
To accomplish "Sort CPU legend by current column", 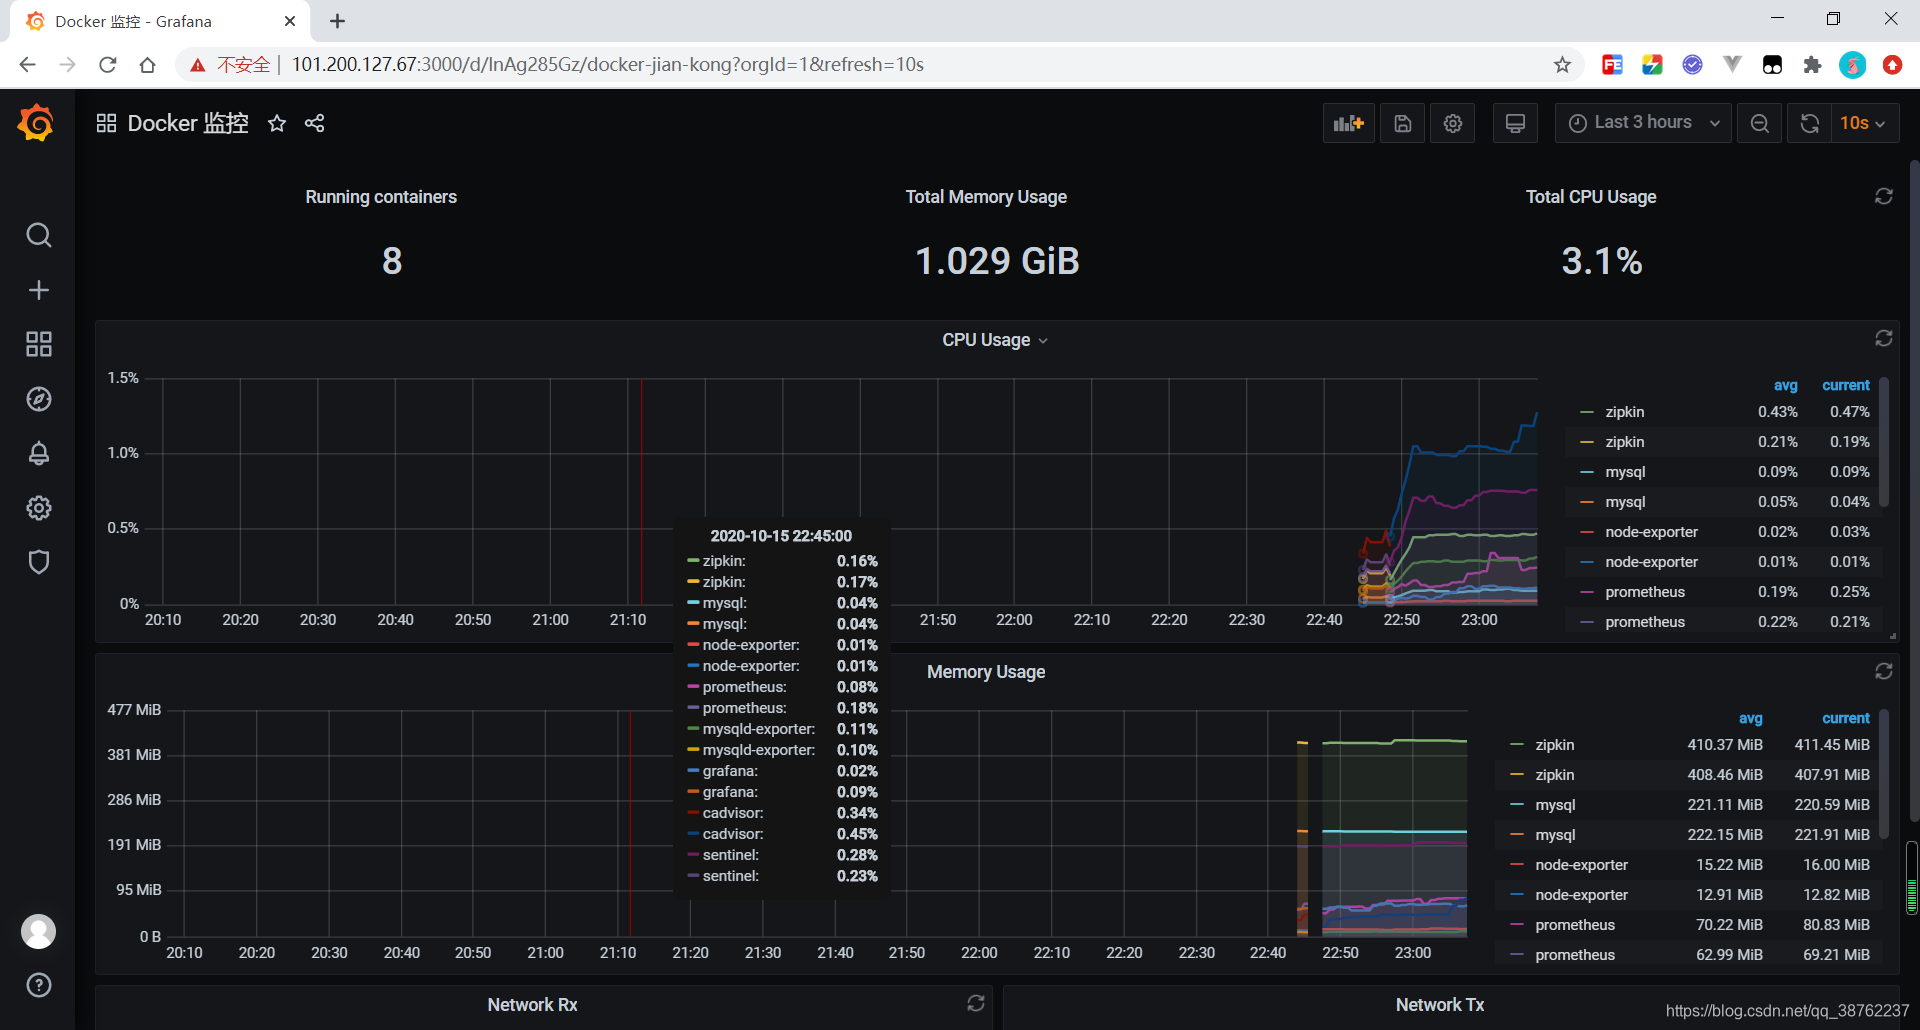I will pos(1845,385).
